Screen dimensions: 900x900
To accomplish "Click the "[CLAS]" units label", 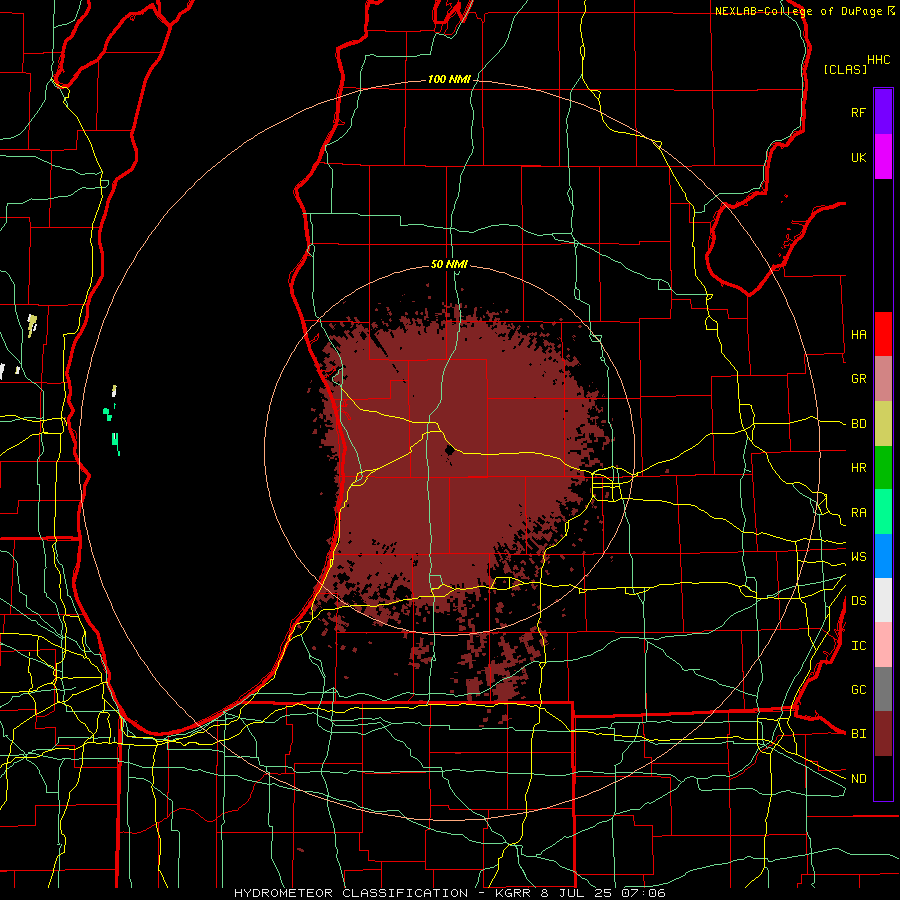I will click(845, 69).
